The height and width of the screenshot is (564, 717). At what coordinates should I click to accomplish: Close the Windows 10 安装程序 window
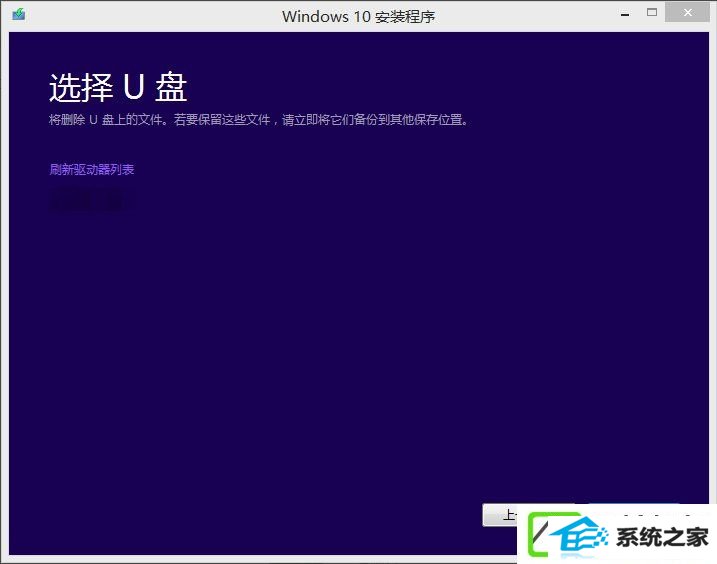(687, 13)
